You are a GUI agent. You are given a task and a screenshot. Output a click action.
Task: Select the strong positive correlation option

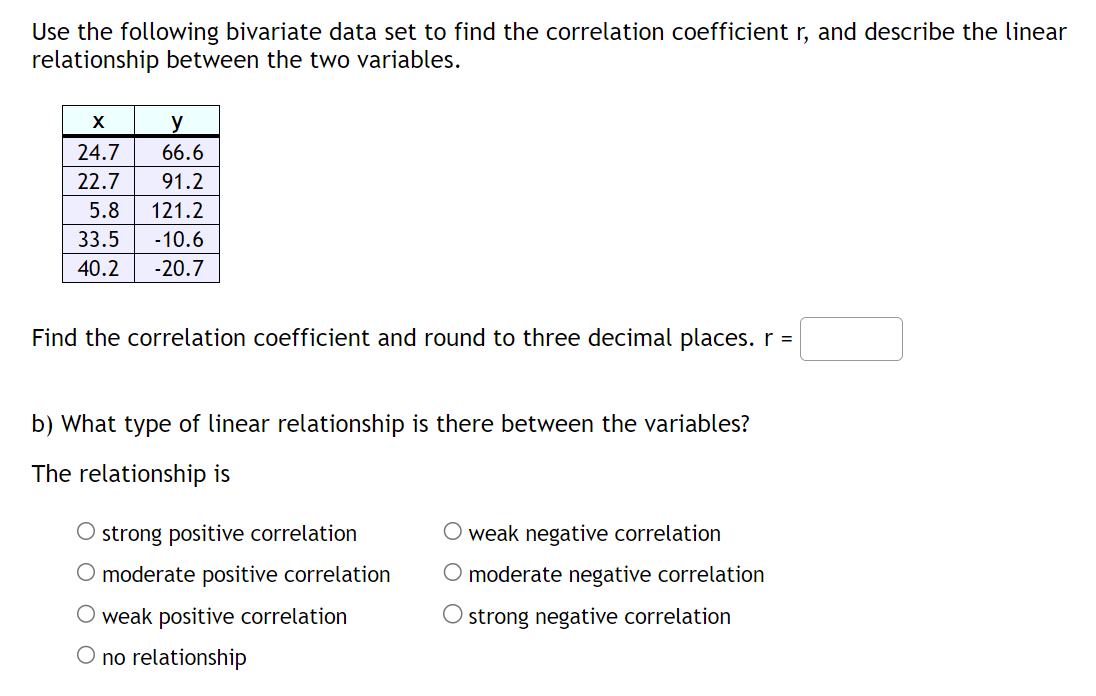(x=86, y=530)
